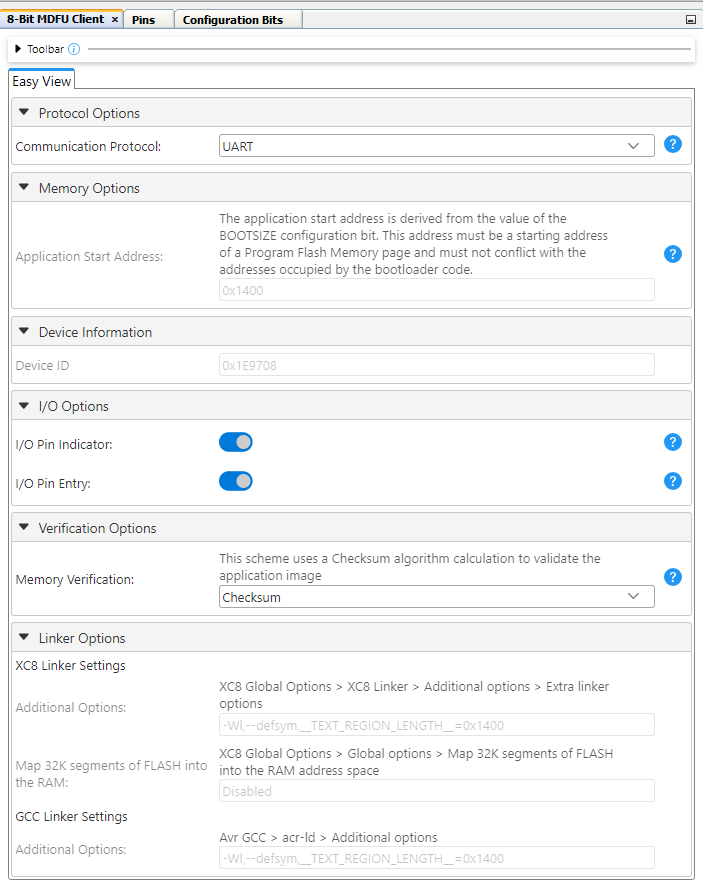Toggle the I/O Pin Entry switch
This screenshot has height=891, width=703.
coord(236,481)
